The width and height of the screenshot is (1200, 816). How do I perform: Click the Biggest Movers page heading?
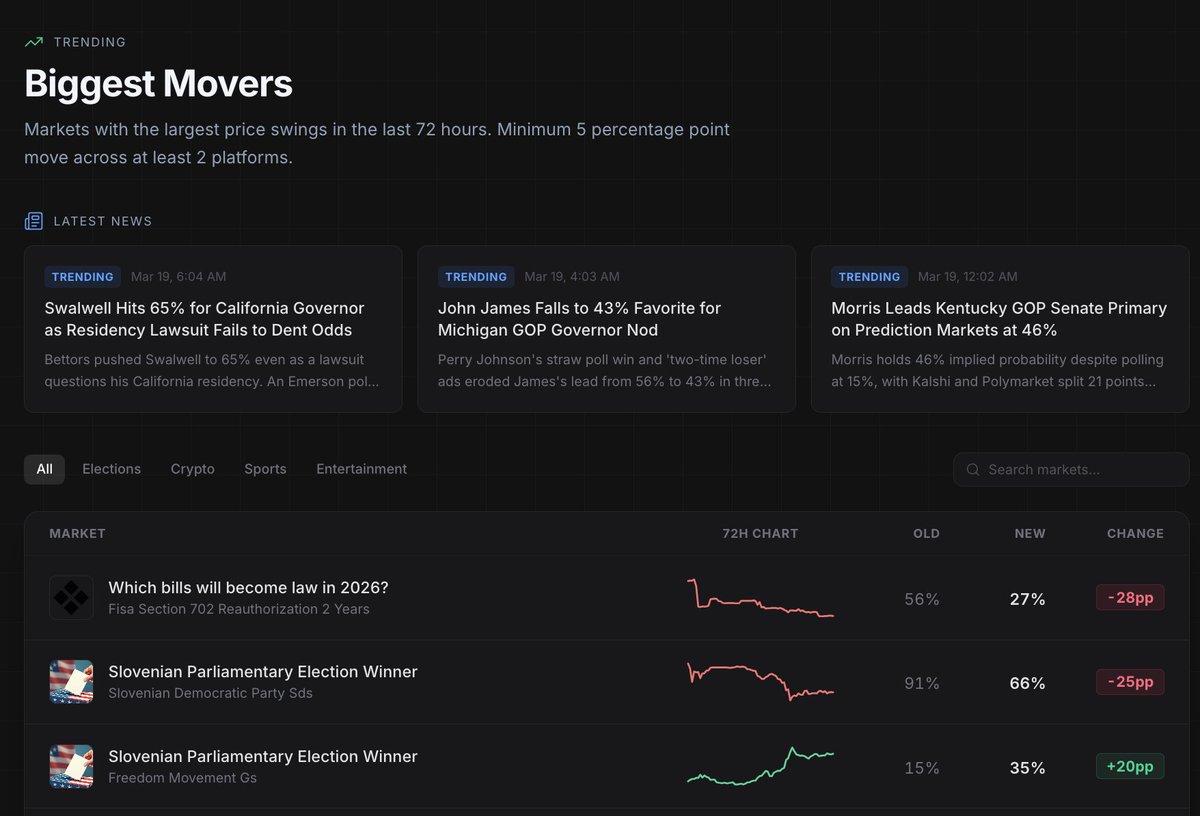point(158,84)
